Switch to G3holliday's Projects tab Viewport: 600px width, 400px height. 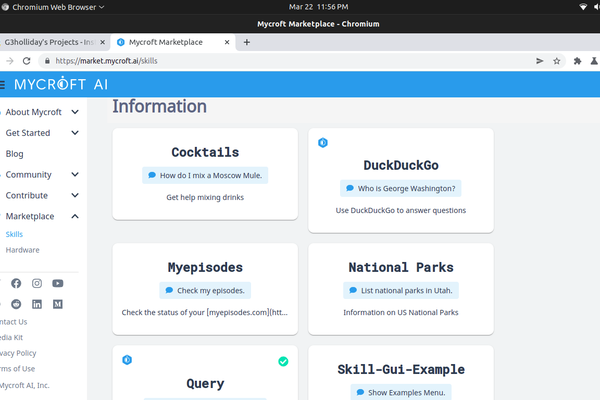(x=50, y=42)
